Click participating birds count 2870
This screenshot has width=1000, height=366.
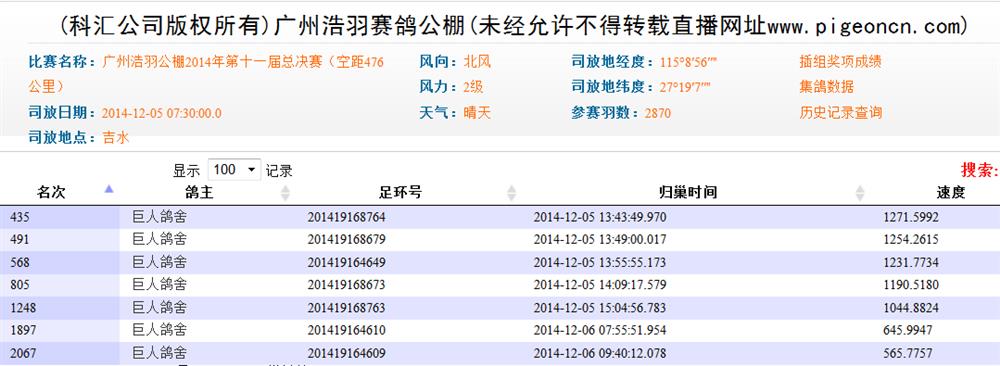[658, 113]
